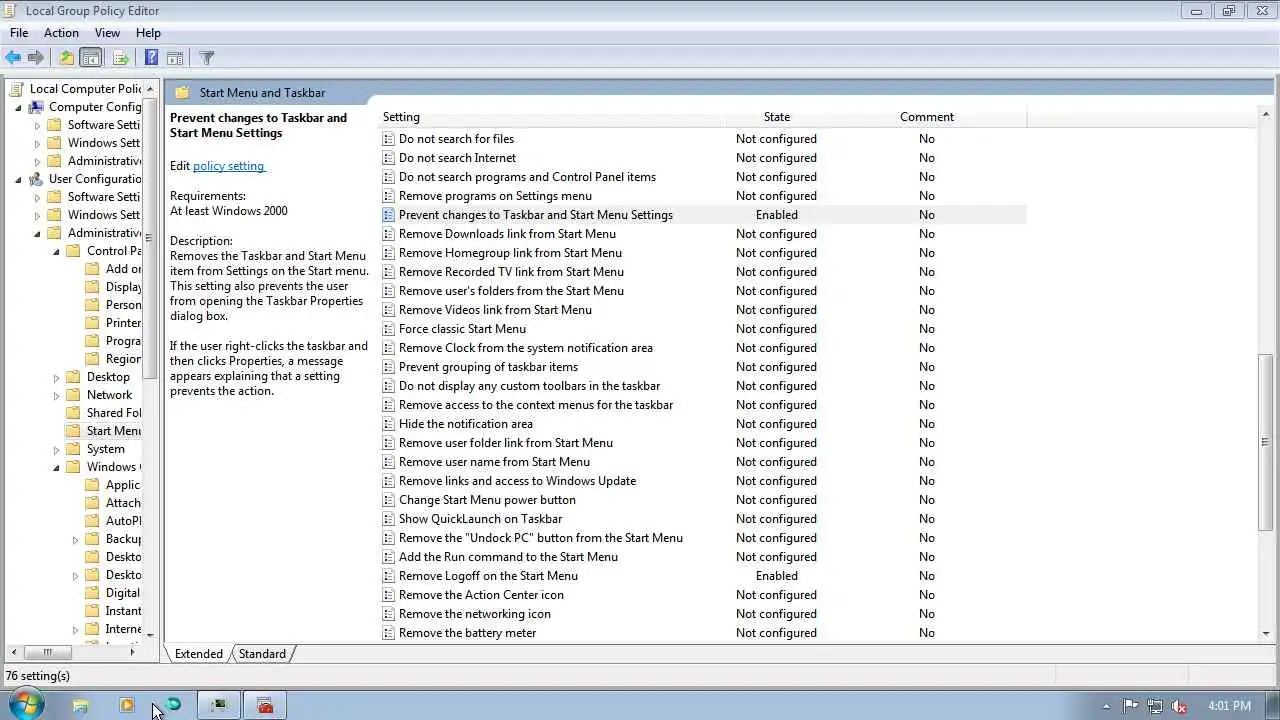This screenshot has width=1280, height=720.
Task: Switch to the Standard tab
Action: (x=262, y=654)
